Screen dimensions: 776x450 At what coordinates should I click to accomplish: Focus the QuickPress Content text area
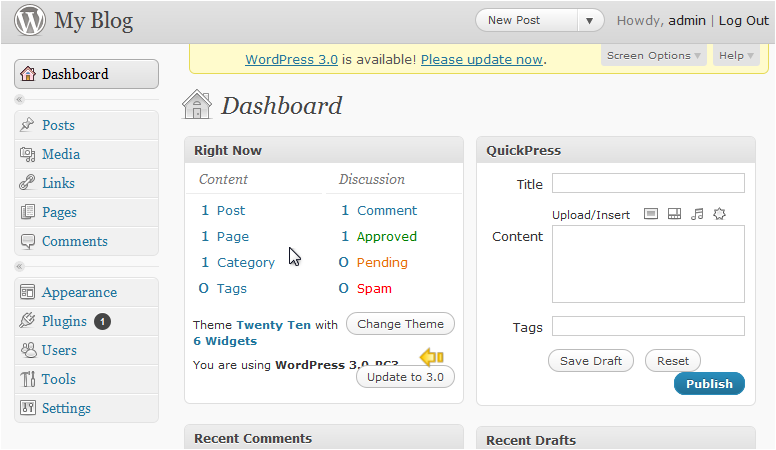[x=648, y=264]
